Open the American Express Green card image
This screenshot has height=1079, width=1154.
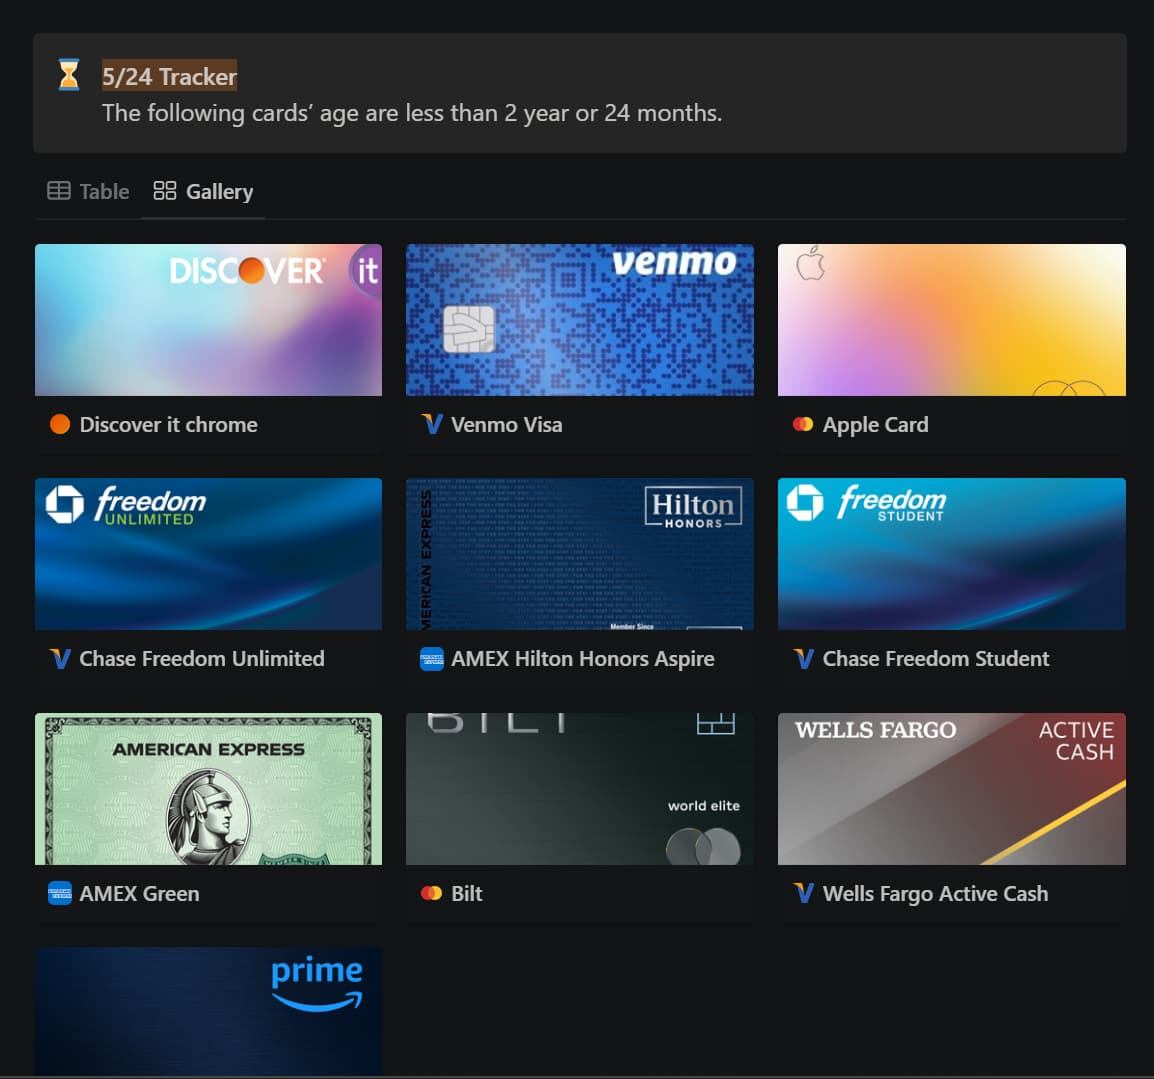[x=208, y=788]
